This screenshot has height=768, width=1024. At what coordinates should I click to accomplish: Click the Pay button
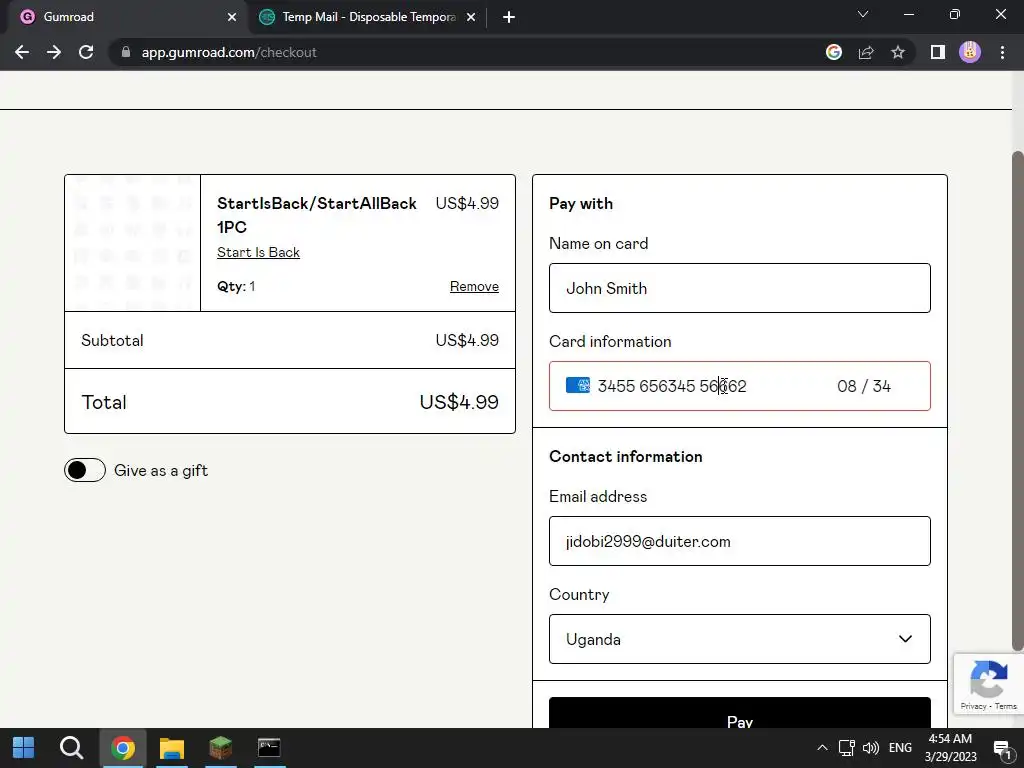coord(739,713)
